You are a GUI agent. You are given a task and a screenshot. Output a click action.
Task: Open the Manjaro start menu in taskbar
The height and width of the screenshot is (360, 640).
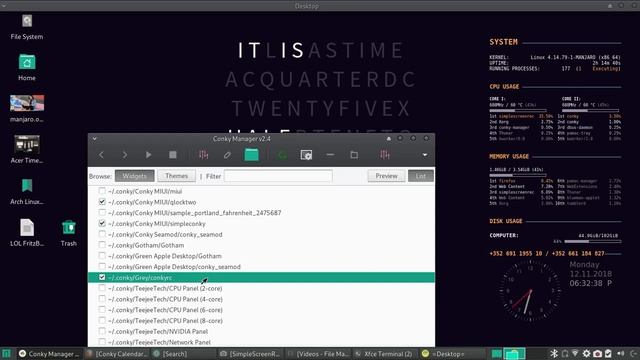point(6,353)
